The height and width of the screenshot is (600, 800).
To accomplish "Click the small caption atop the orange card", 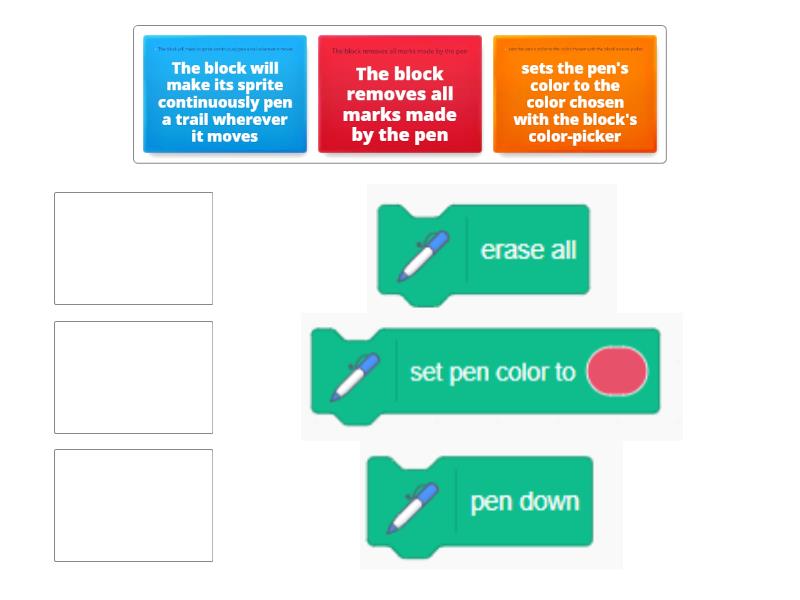I will coord(575,49).
